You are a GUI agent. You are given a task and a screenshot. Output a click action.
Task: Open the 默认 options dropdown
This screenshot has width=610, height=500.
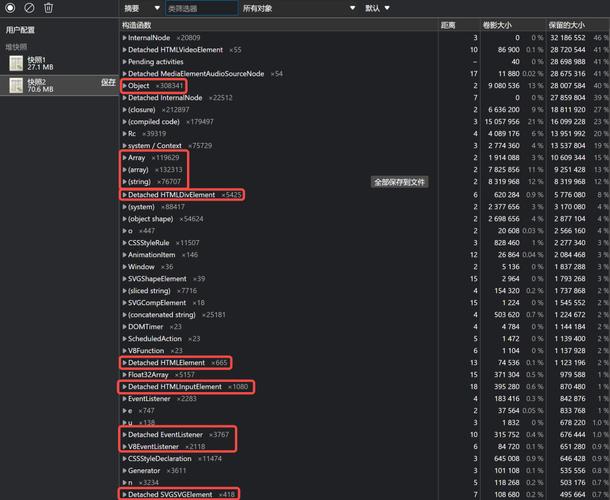[378, 8]
